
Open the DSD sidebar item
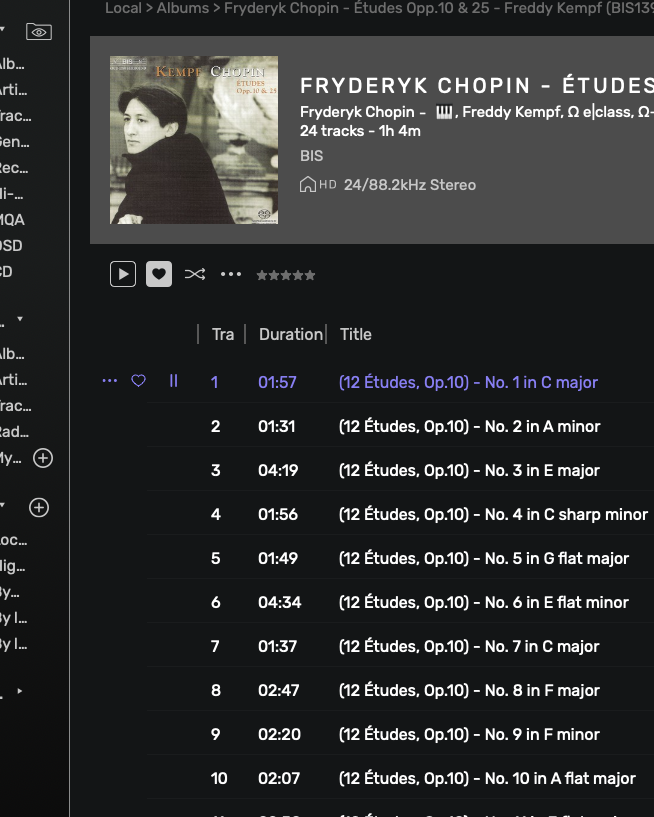click(11, 246)
